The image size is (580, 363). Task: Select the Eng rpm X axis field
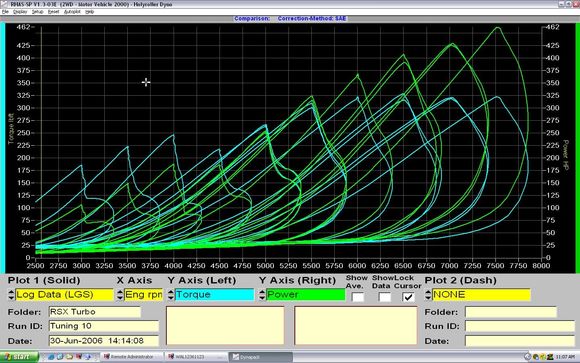[x=144, y=295]
